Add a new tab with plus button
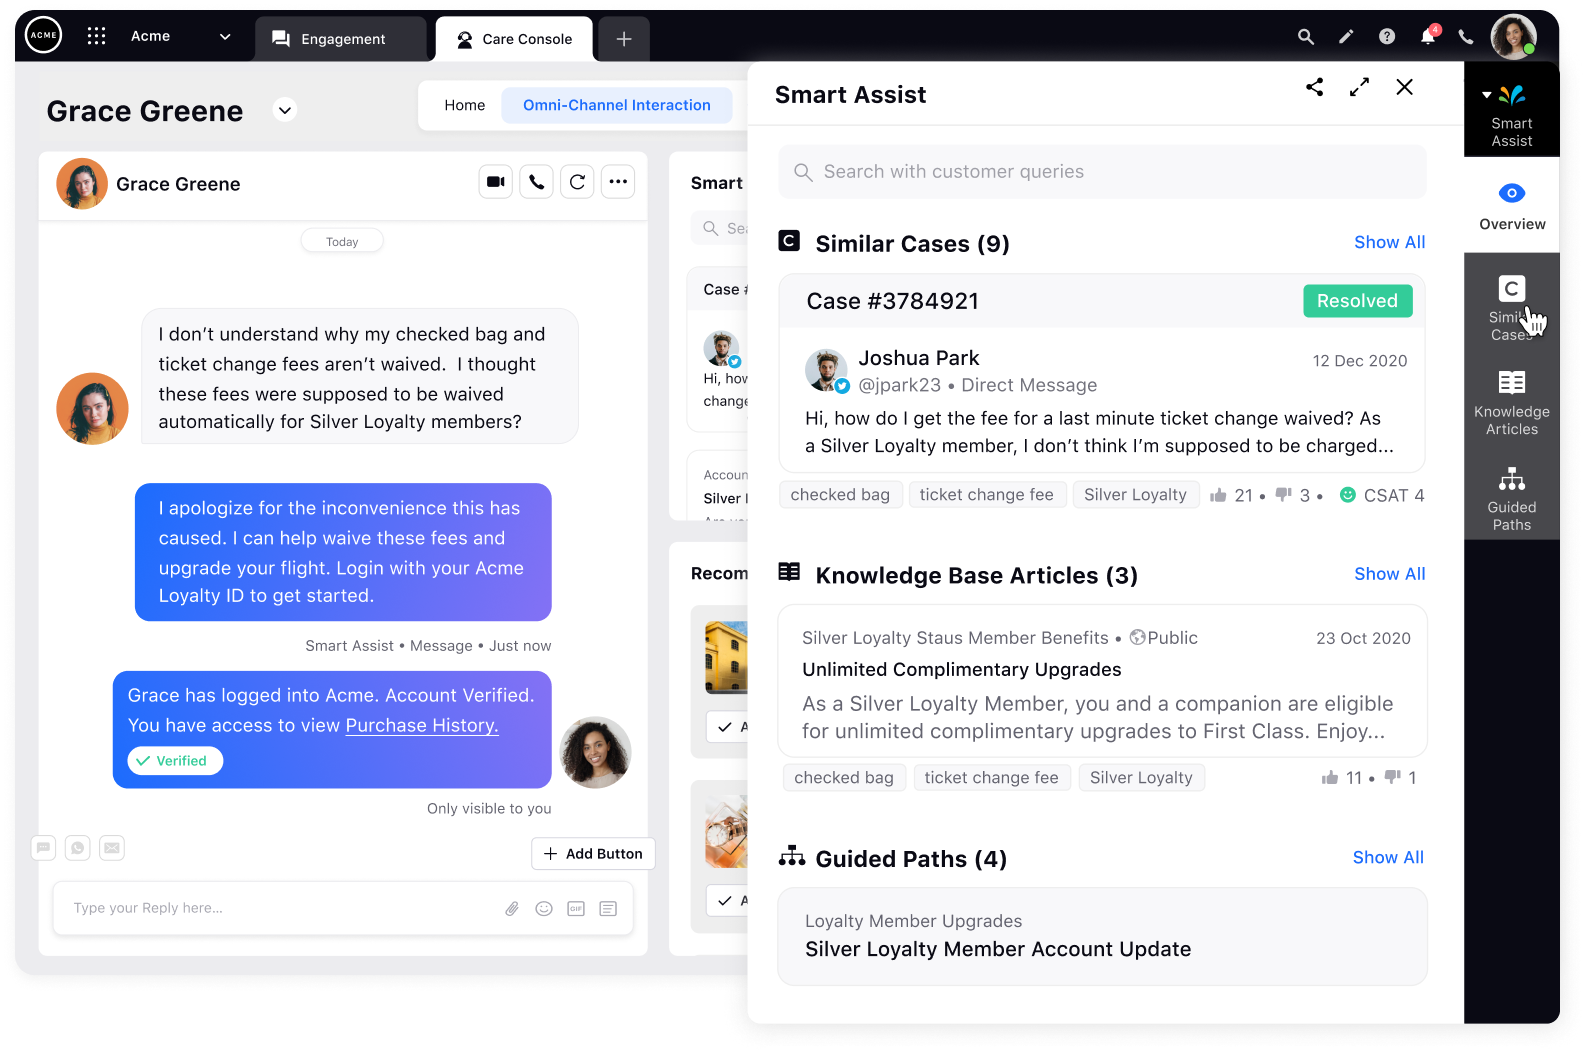Viewport: 1586px width, 1052px height. coord(624,39)
